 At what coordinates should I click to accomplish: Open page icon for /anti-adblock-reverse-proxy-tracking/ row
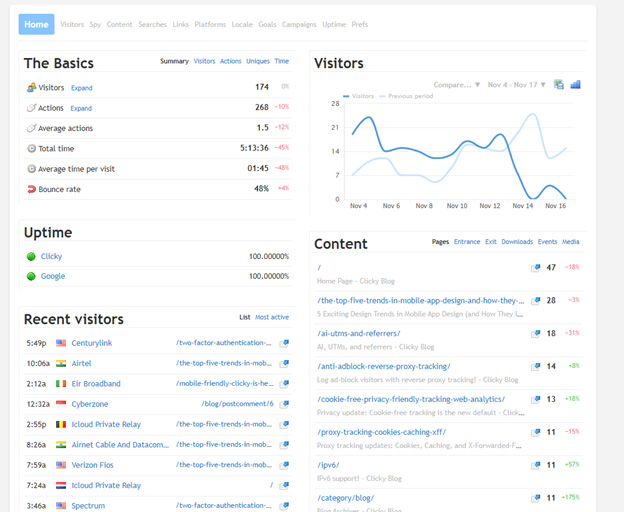point(536,366)
